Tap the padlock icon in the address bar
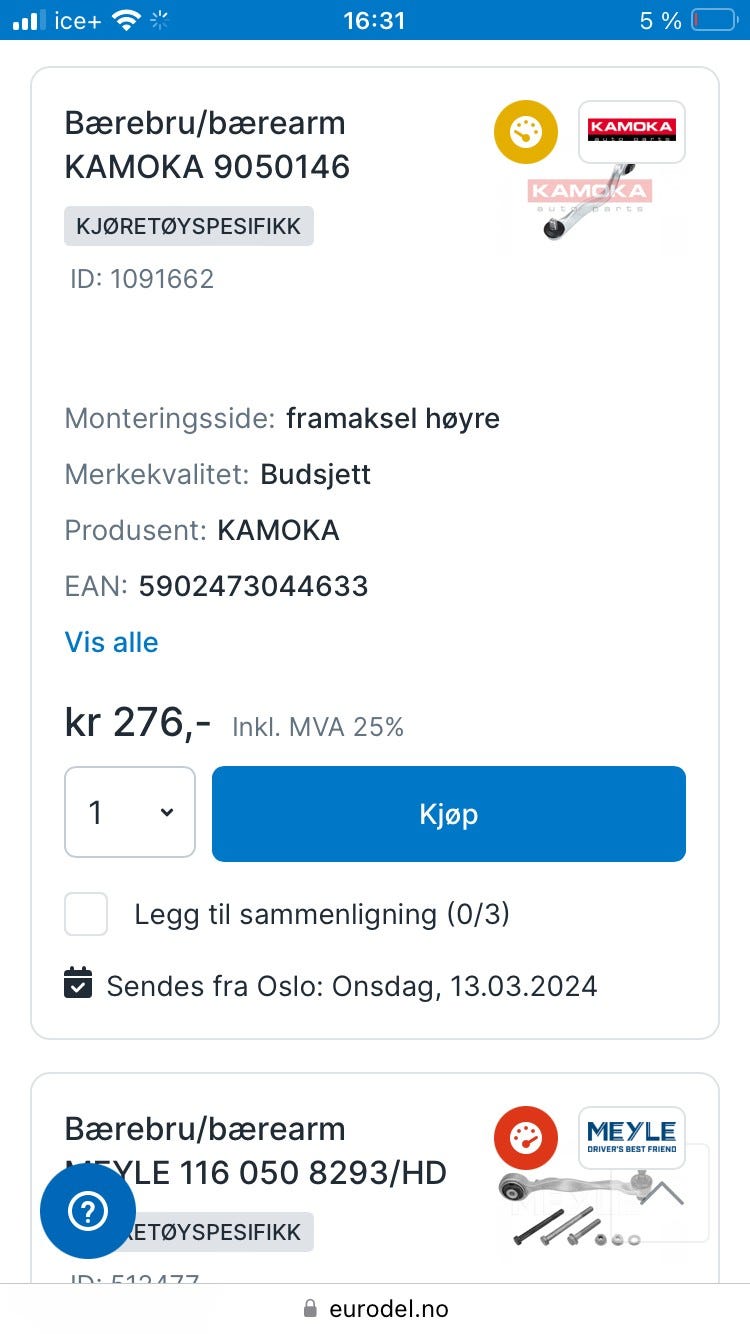Viewport: 750px width, 1334px height. (x=310, y=1309)
